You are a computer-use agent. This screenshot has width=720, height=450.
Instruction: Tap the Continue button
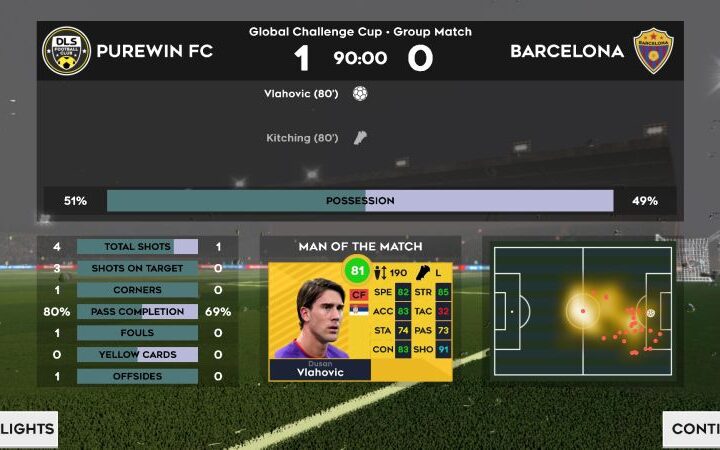(692, 428)
